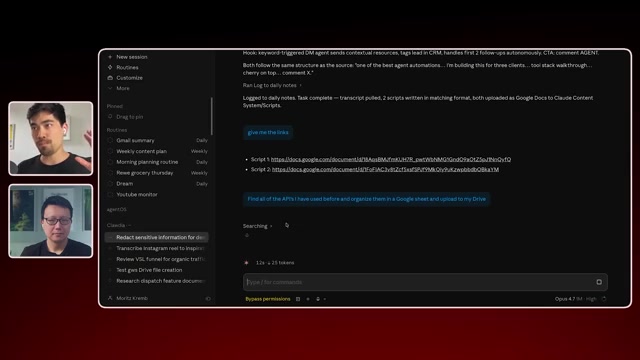The image size is (640, 360).
Task: Collapse the Claudia session group
Action: pyautogui.click(x=119, y=225)
